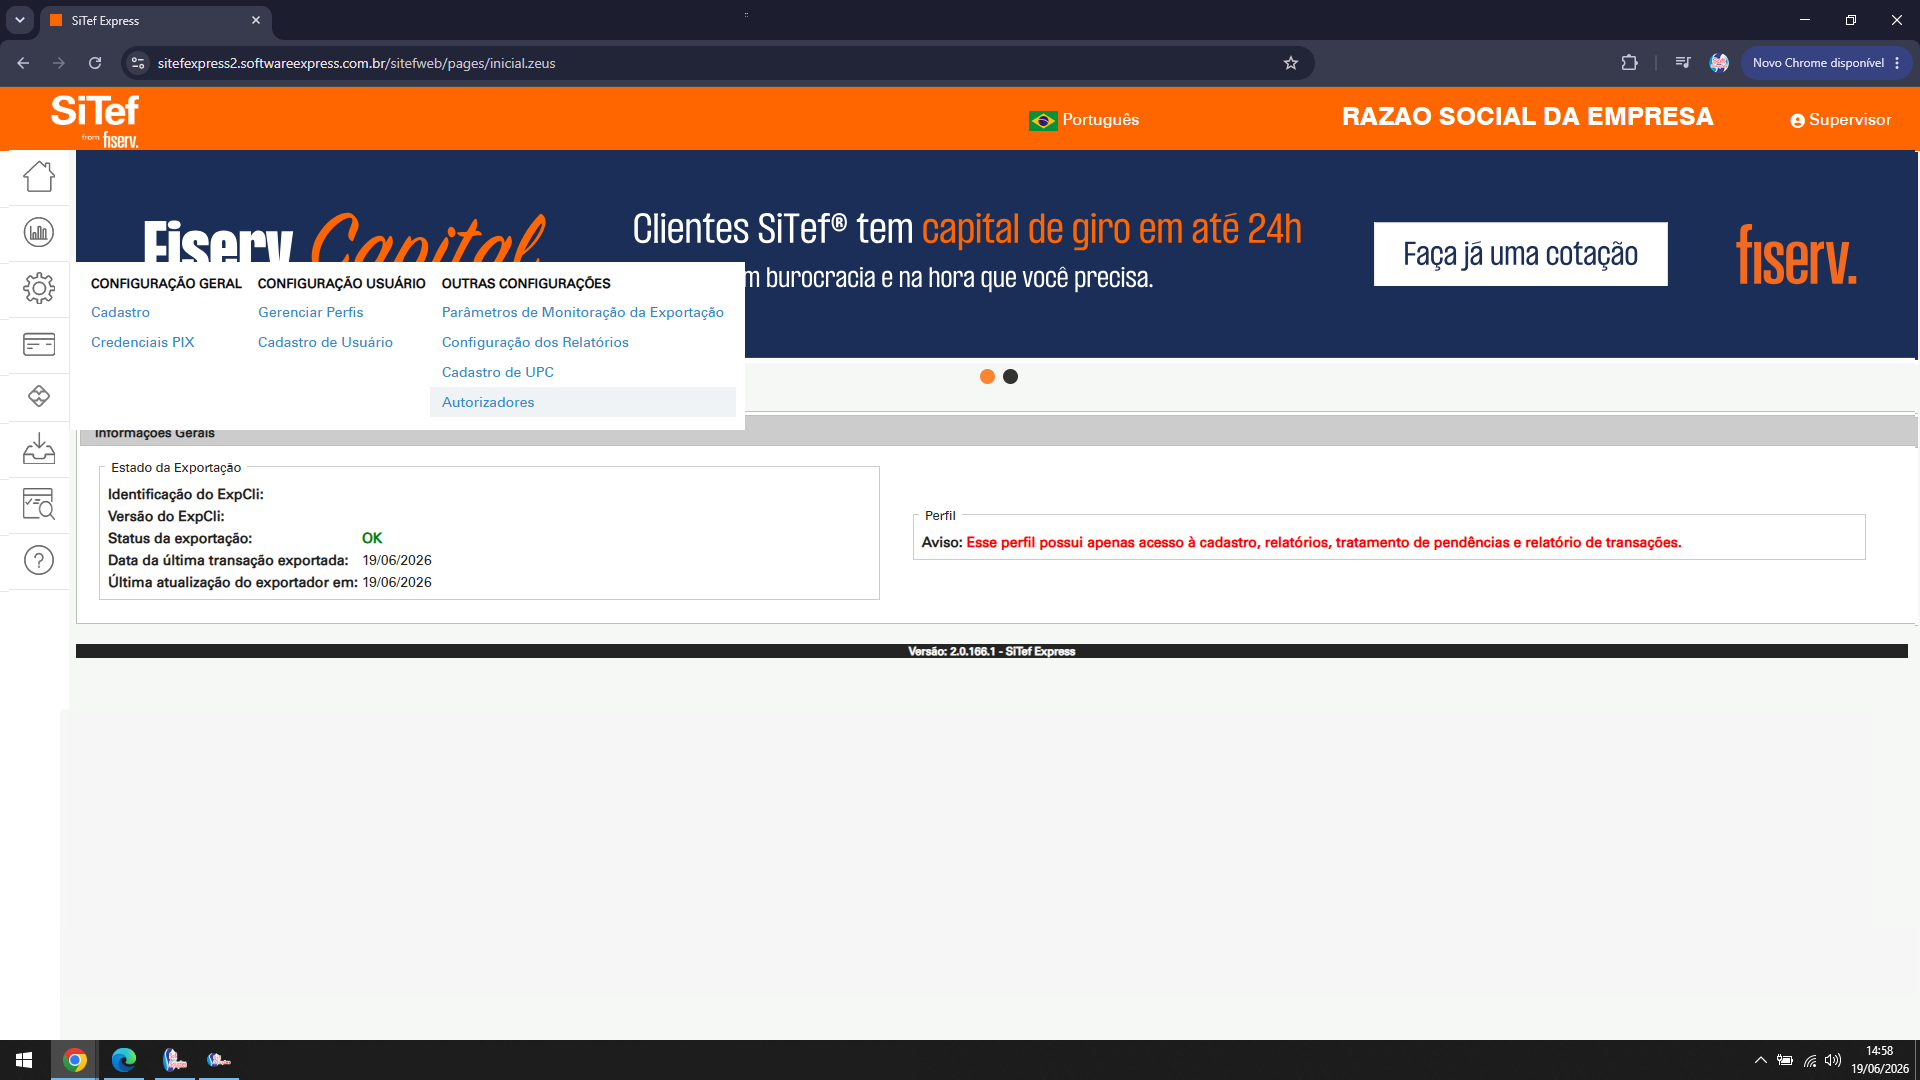Open Cadastro under Configuração Geral
The image size is (1920, 1080).
pyautogui.click(x=120, y=312)
